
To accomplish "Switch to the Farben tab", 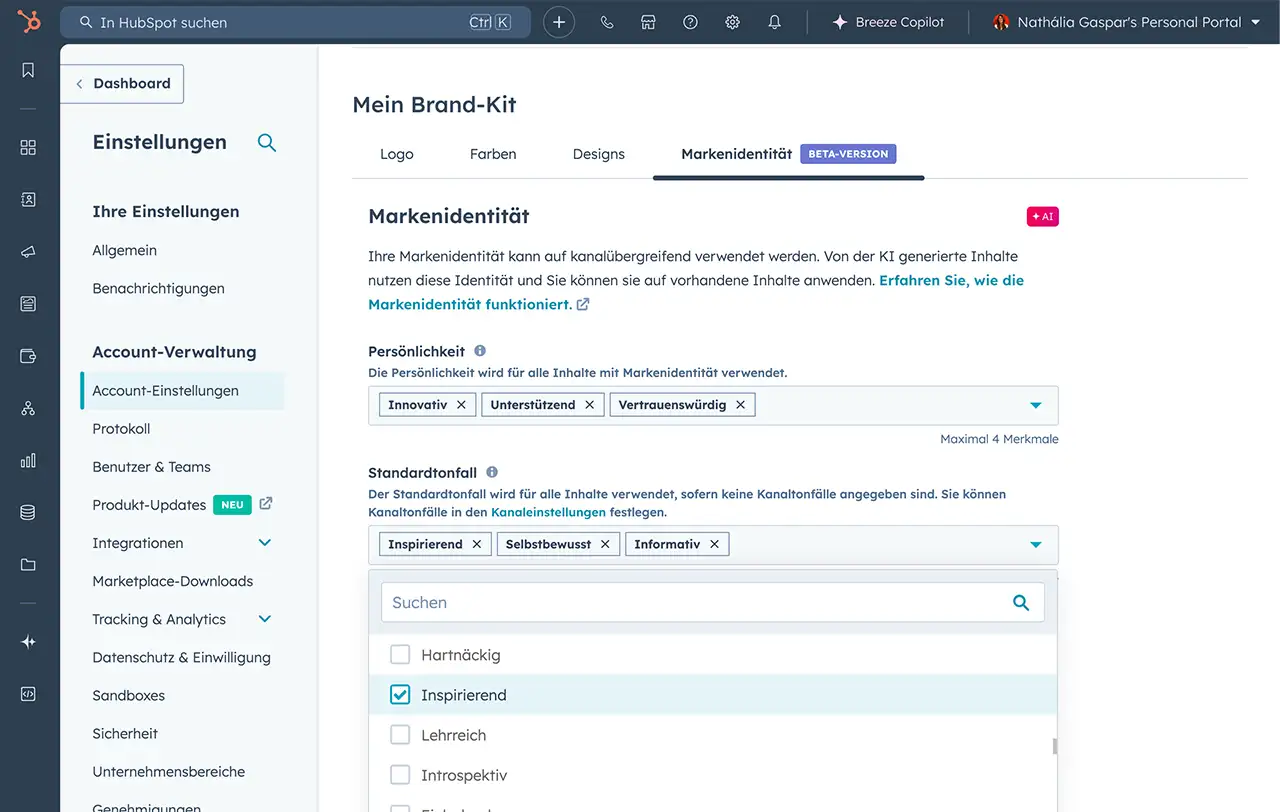I will pos(493,154).
